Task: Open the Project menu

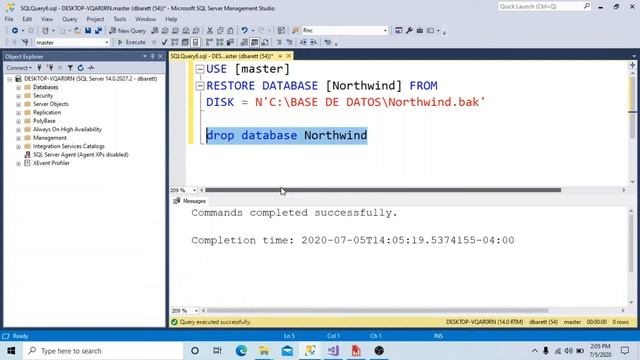Action: click(x=95, y=19)
